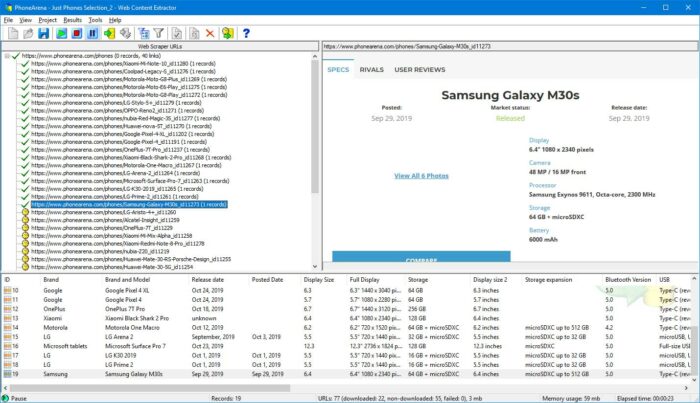700x403 pixels.
Task: Open the Results menu
Action: click(72, 19)
